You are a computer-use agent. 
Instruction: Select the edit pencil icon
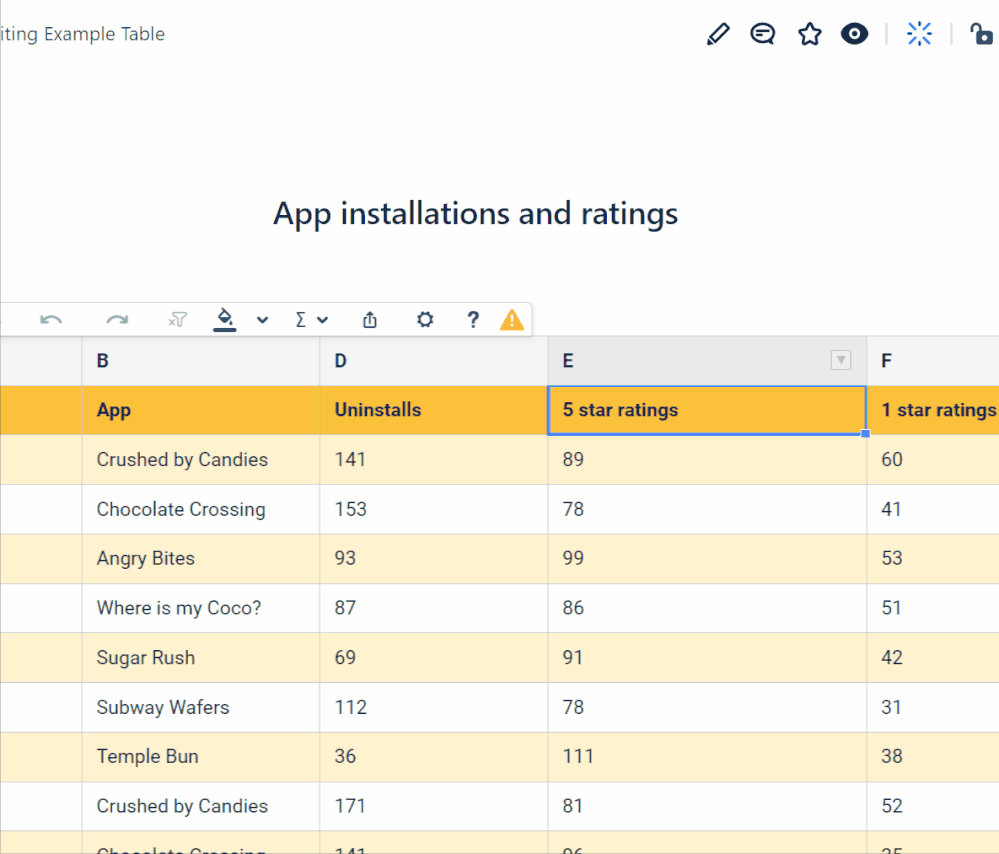pos(718,33)
